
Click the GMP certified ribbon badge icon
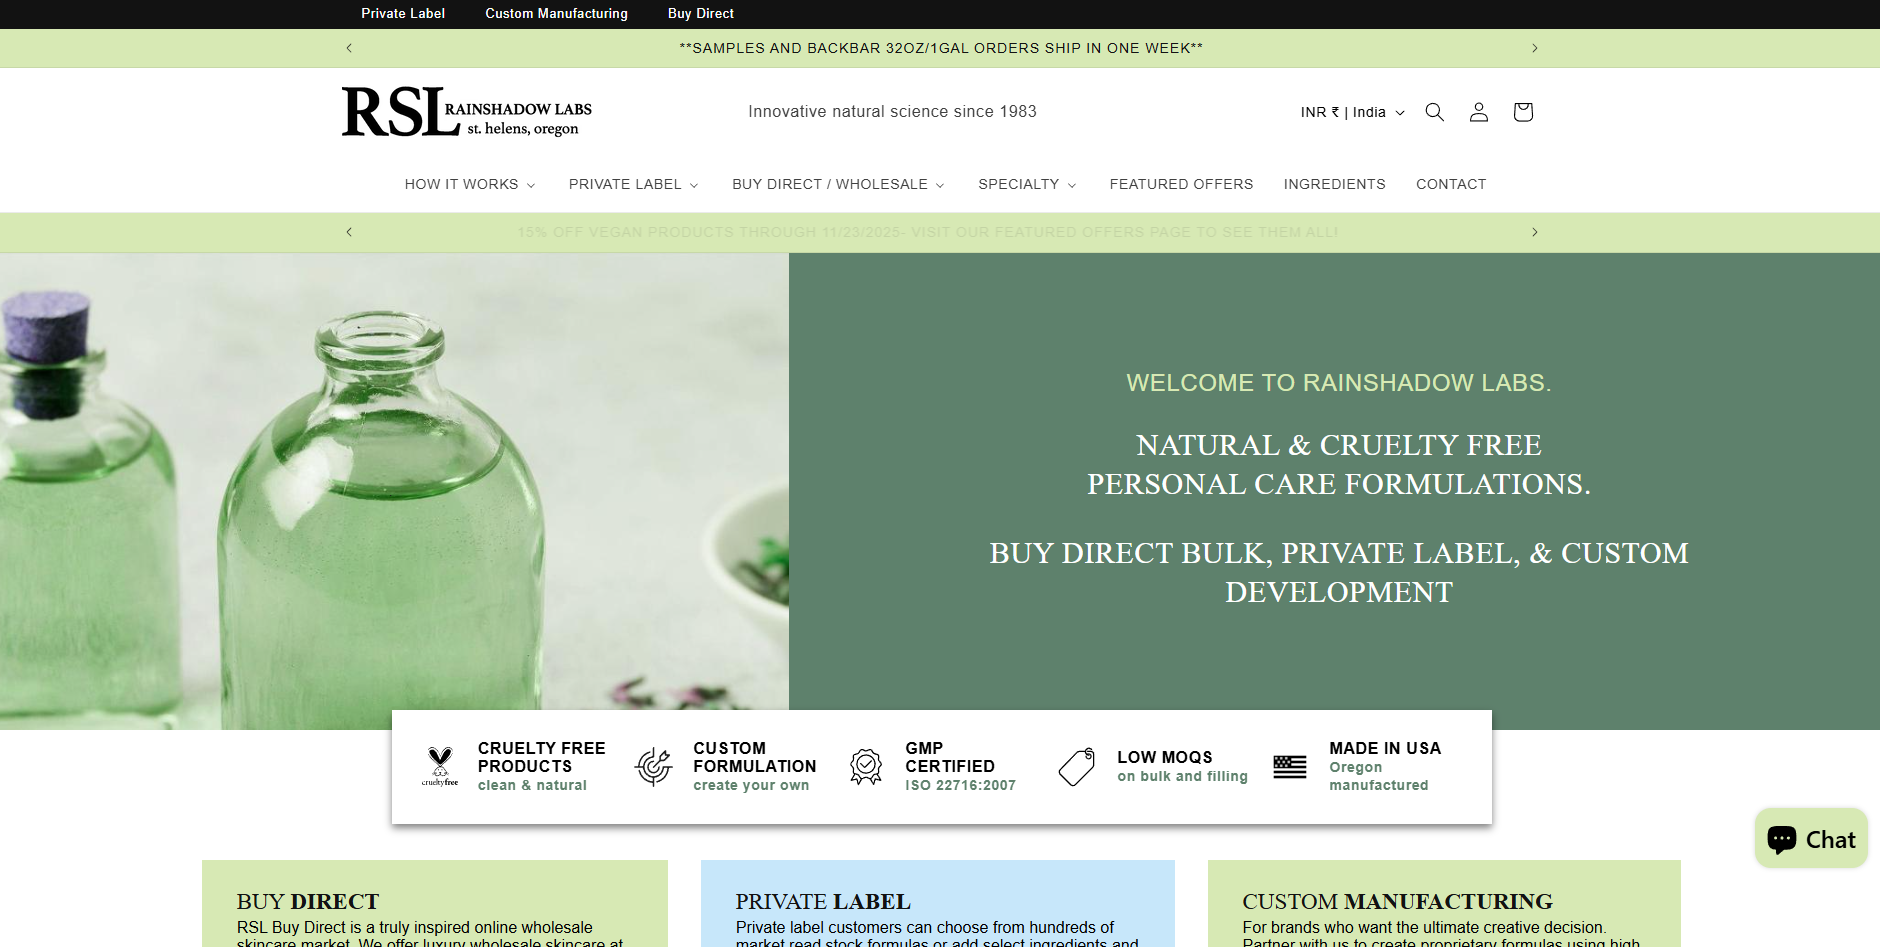[x=865, y=766]
